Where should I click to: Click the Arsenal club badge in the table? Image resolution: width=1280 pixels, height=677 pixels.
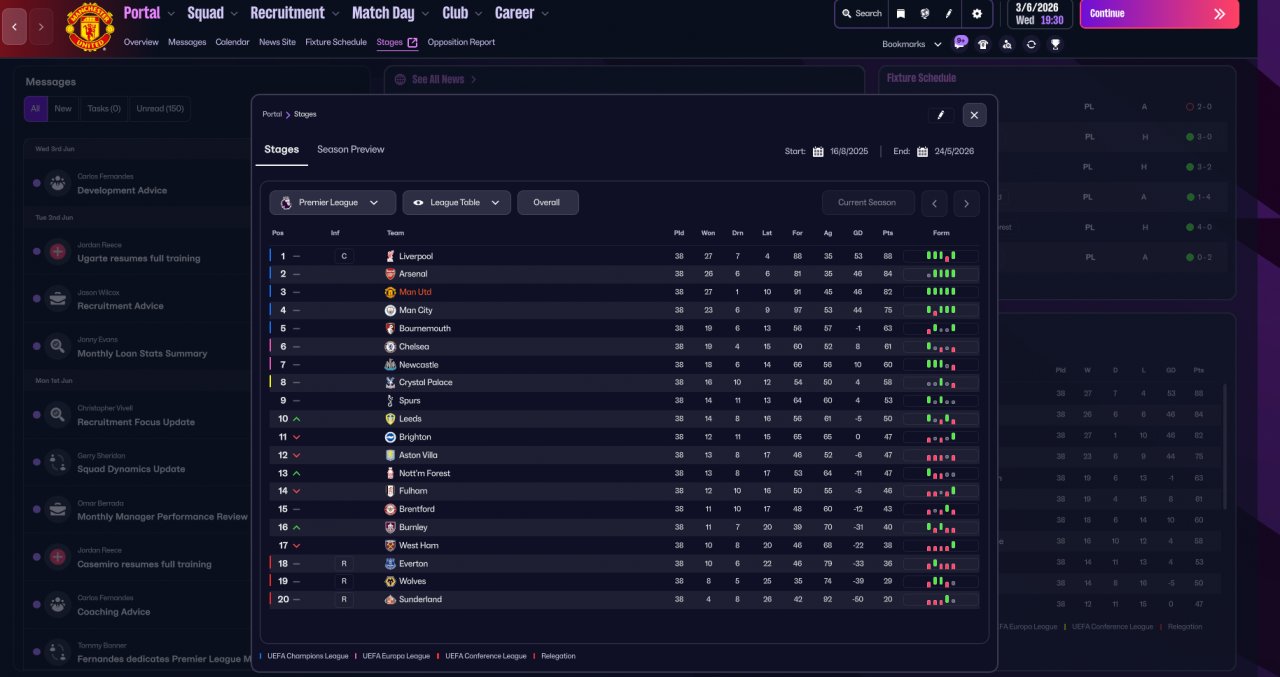(x=391, y=274)
